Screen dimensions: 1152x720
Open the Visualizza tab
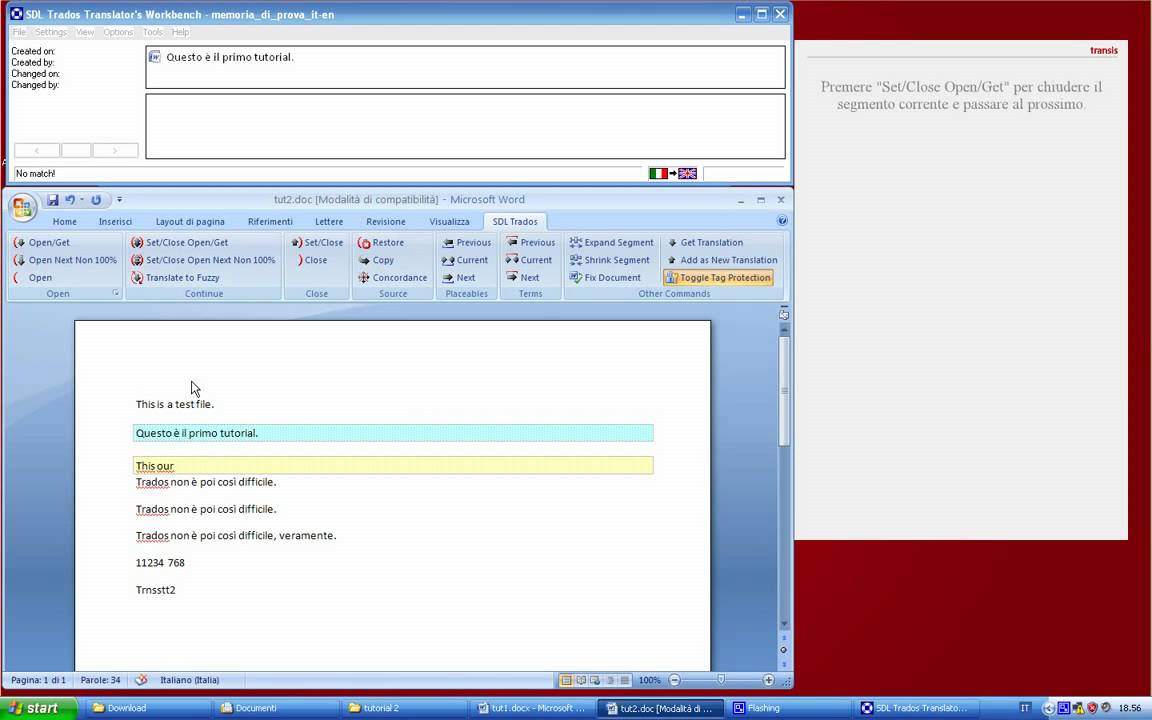[450, 222]
